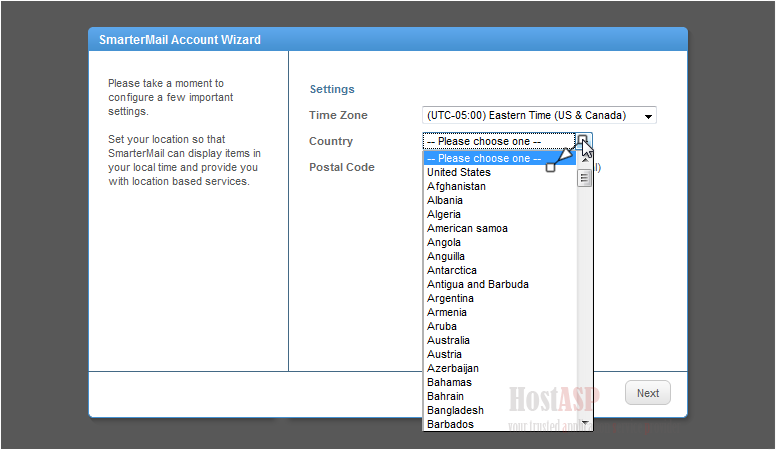Click the country list scrollbar thumb

[584, 179]
